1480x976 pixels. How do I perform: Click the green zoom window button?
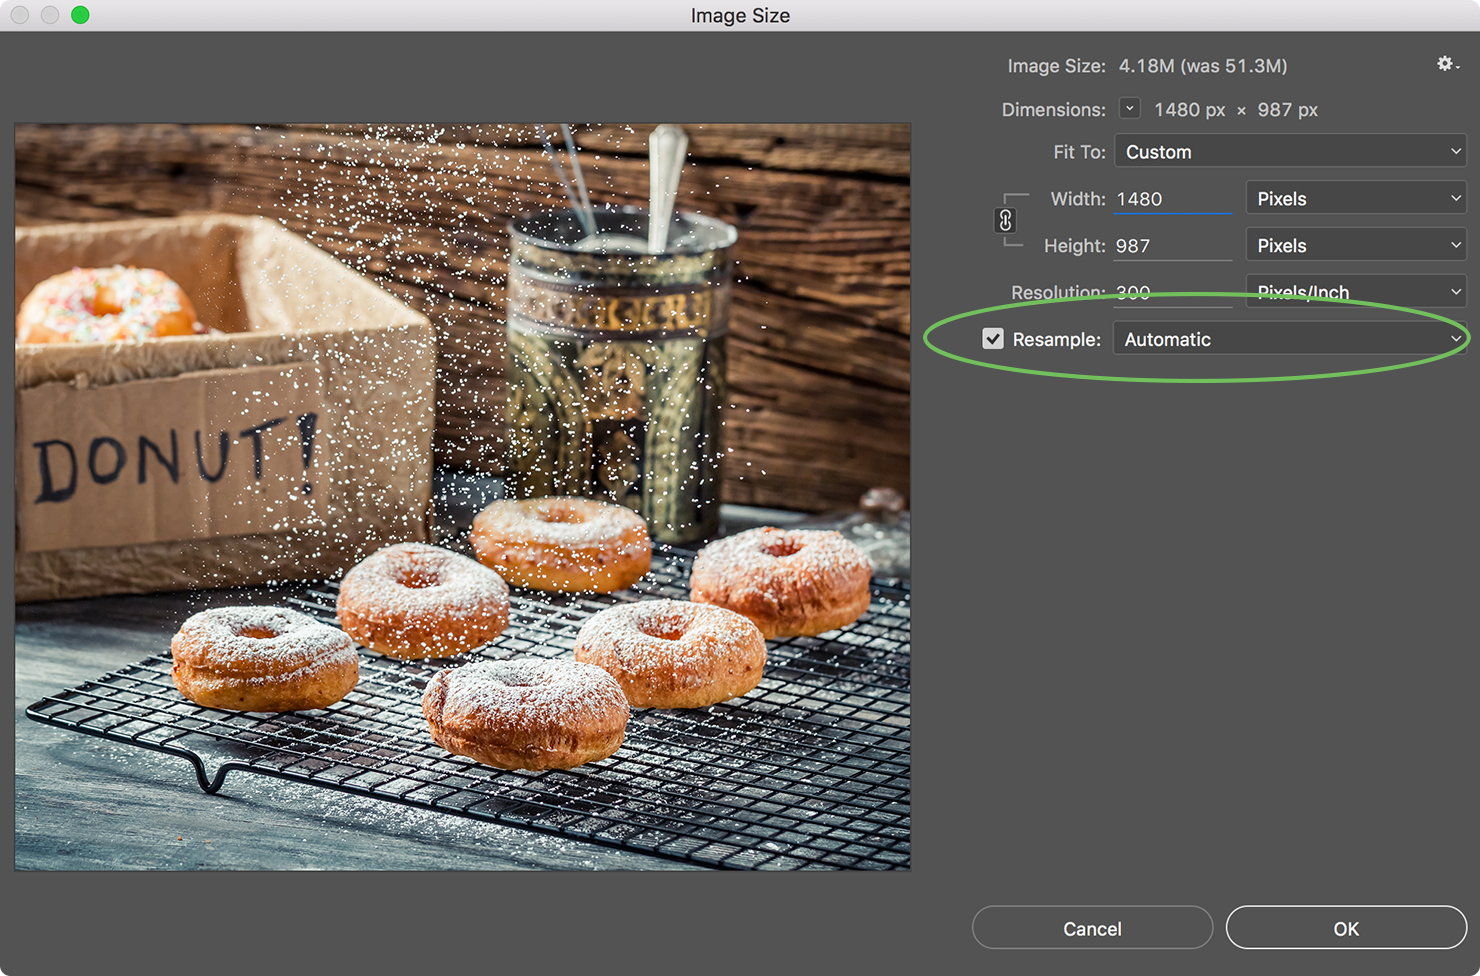point(80,15)
